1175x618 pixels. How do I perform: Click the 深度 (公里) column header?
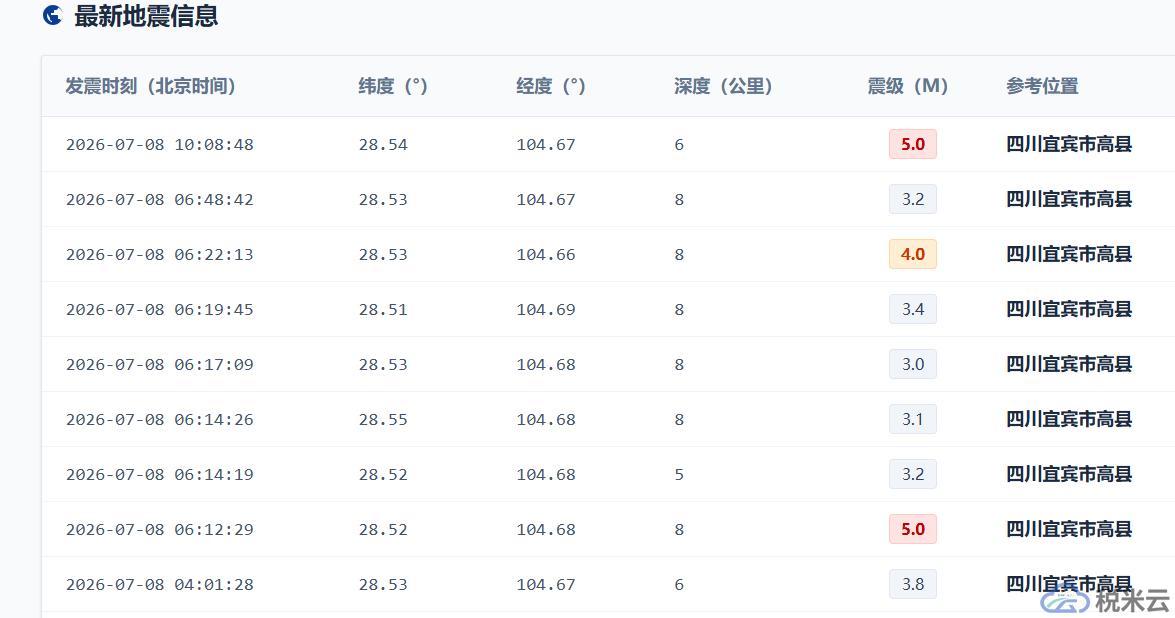[723, 86]
